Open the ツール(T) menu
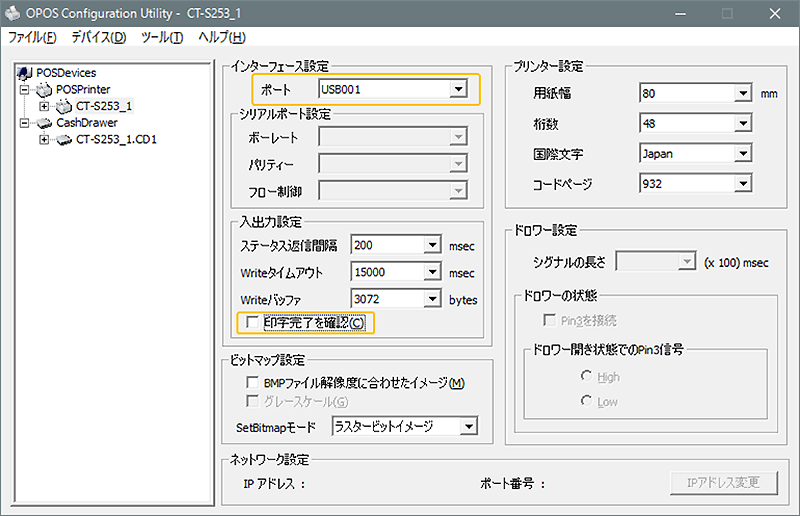This screenshot has width=800, height=516. pos(162,37)
